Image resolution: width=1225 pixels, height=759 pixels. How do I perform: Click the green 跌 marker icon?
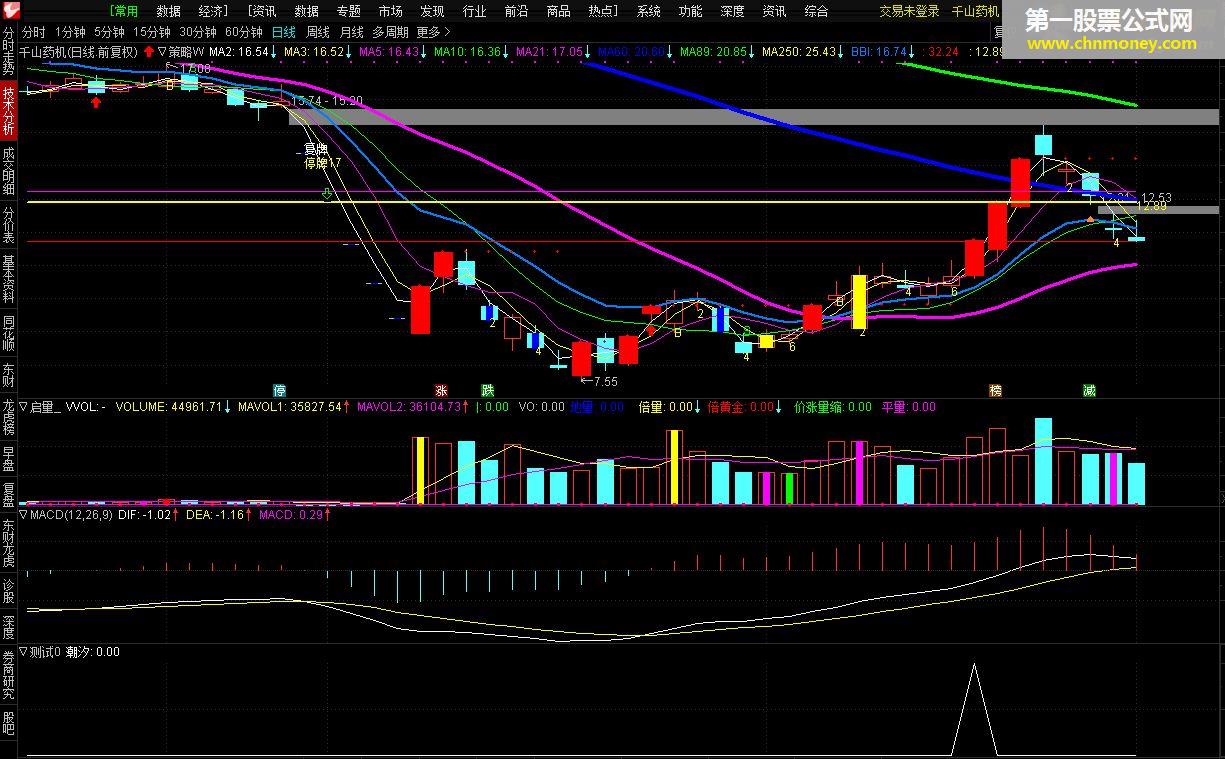(487, 390)
